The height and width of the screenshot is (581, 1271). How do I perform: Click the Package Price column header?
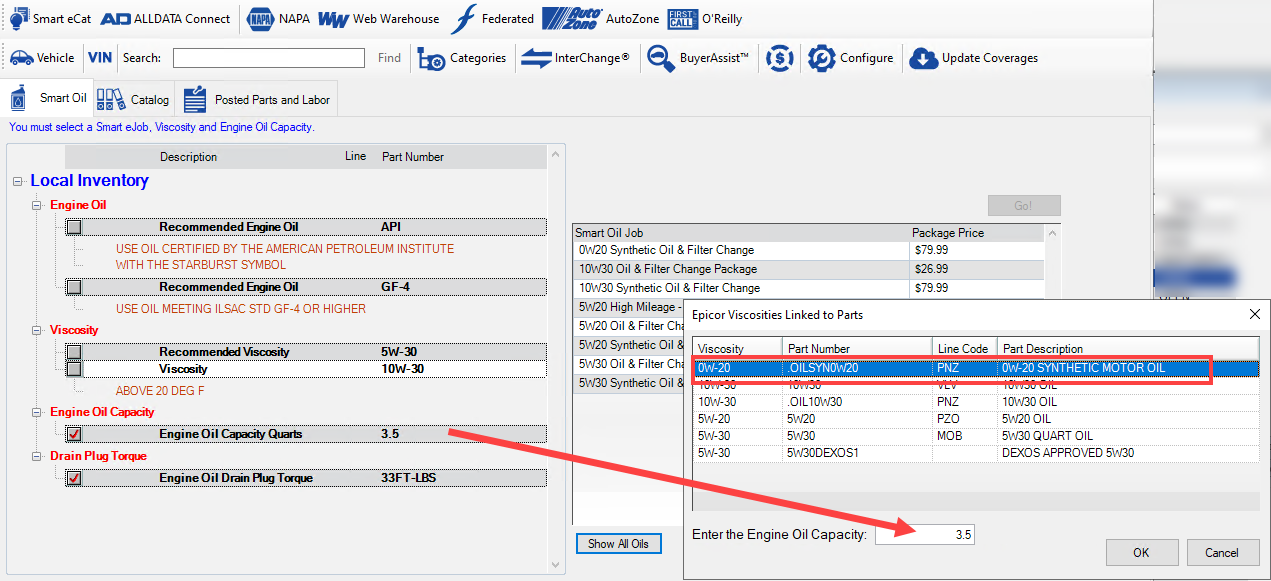(977, 233)
